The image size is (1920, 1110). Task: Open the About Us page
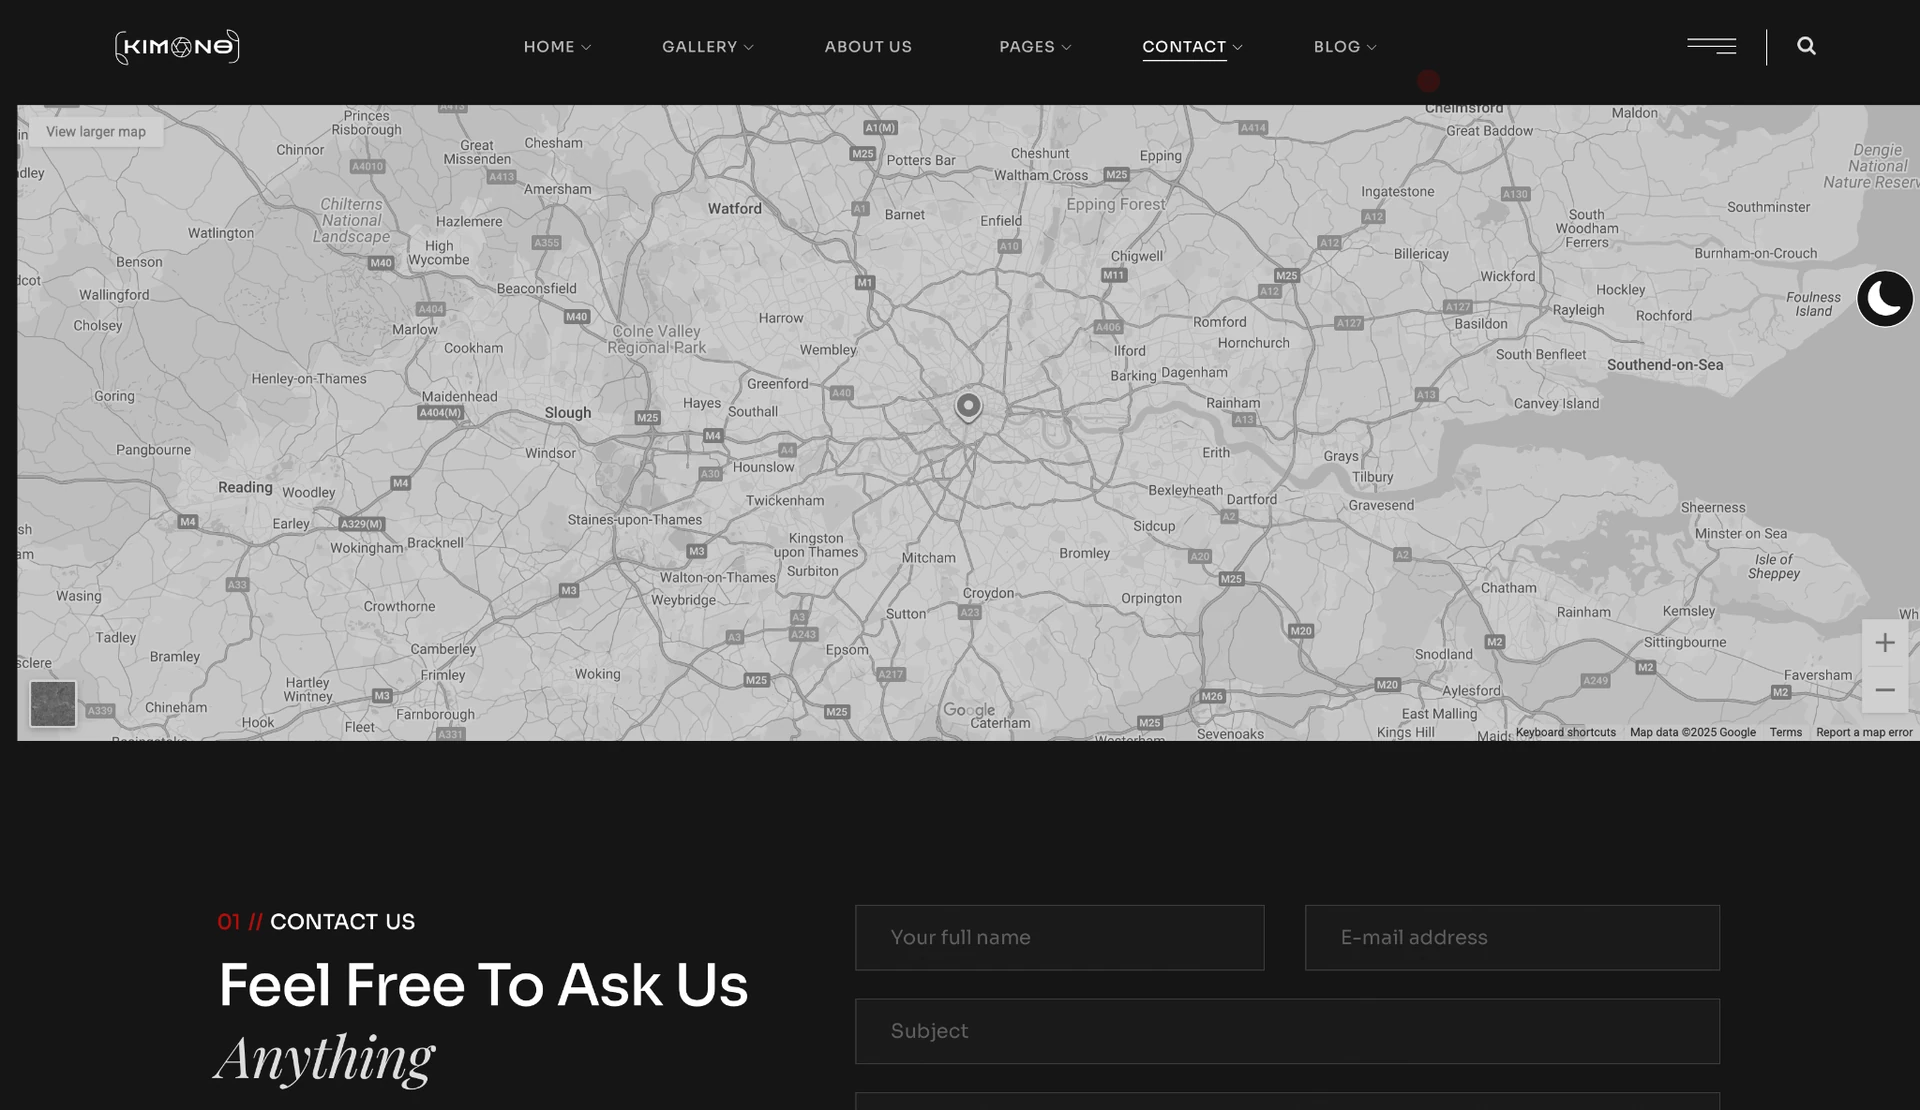[x=868, y=47]
